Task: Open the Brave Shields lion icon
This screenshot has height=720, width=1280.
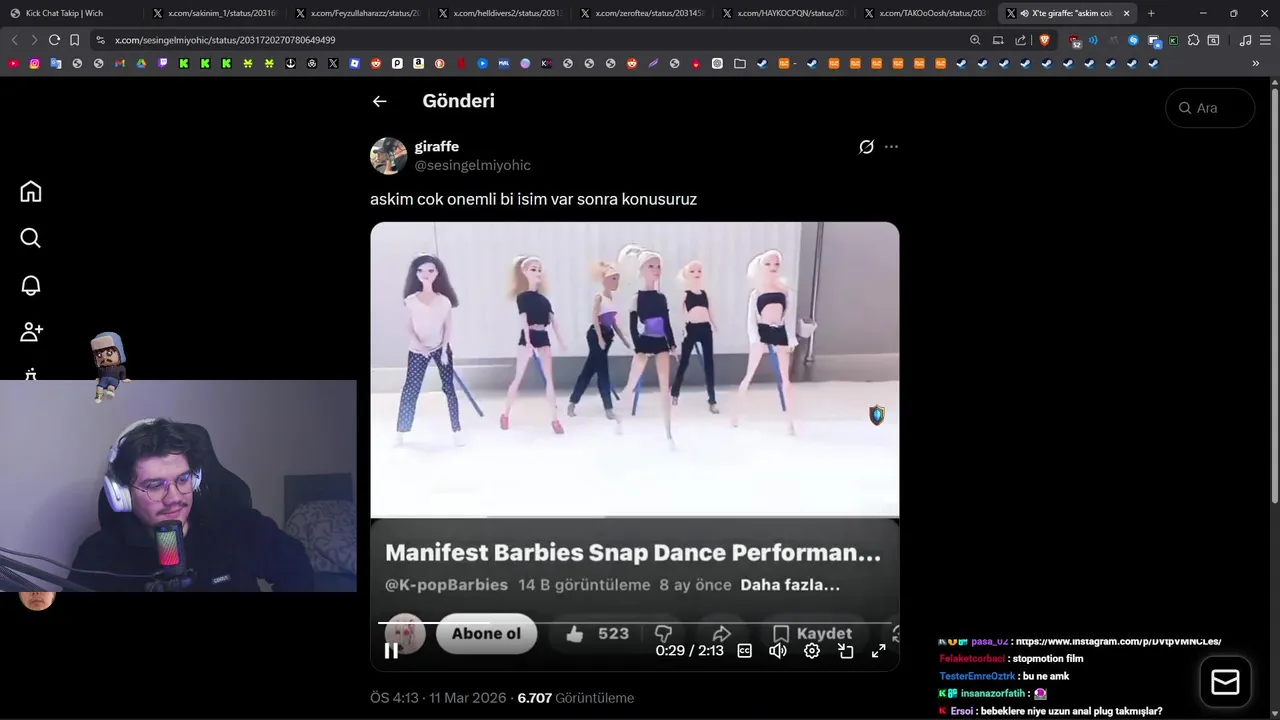Action: click(1045, 40)
